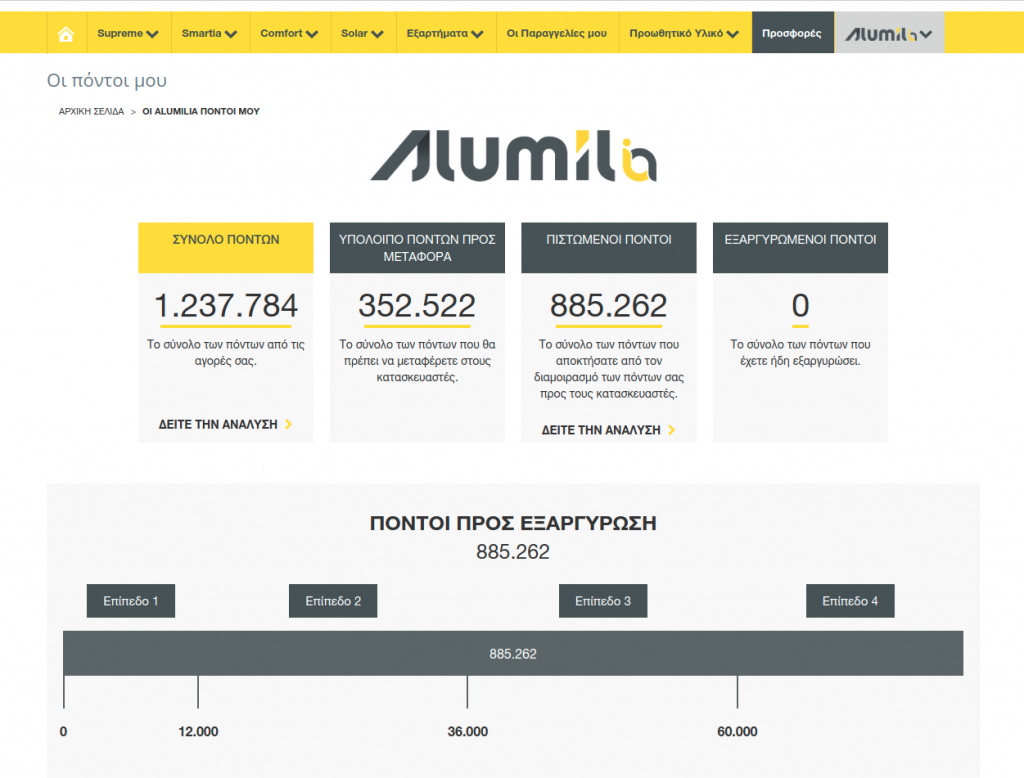Expand the Comfort menu
Viewport: 1024px width, 778px height.
(x=289, y=34)
